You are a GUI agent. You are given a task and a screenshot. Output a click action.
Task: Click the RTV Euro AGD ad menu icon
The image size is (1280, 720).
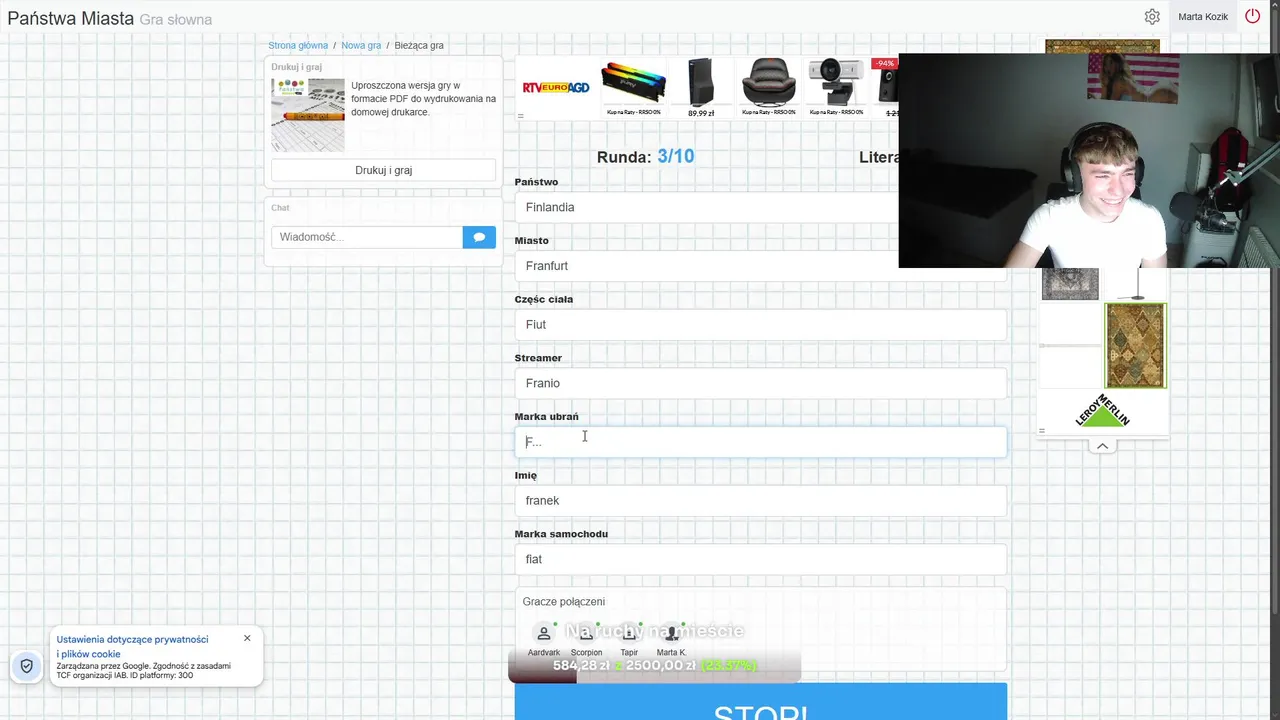pos(520,116)
